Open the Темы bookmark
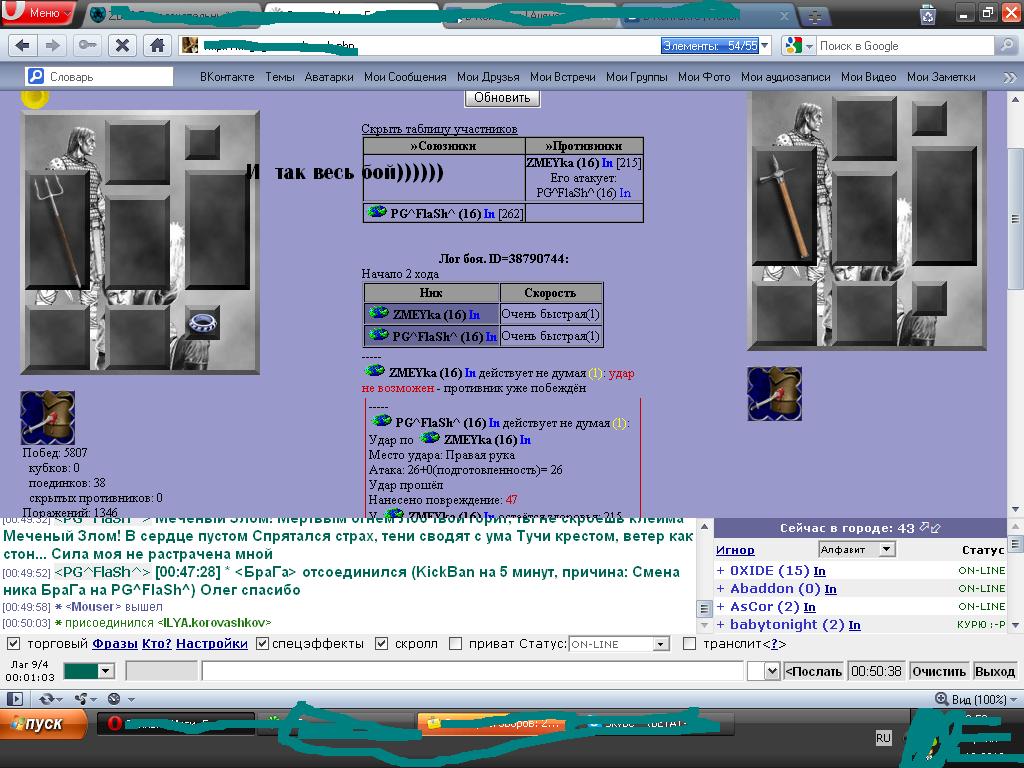The image size is (1024, 768). pos(280,76)
